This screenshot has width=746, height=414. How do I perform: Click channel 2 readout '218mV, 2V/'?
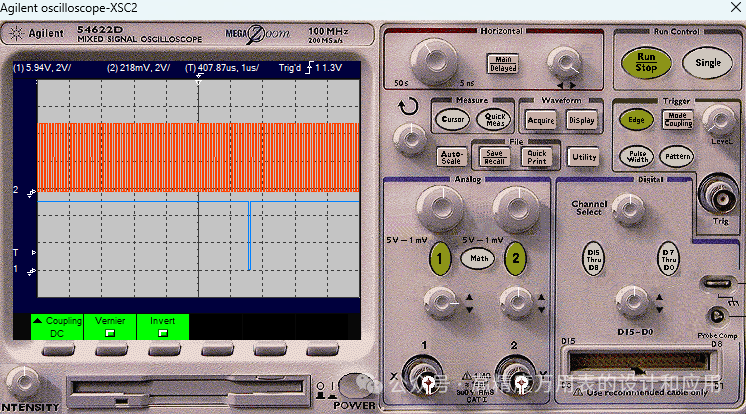[x=138, y=68]
